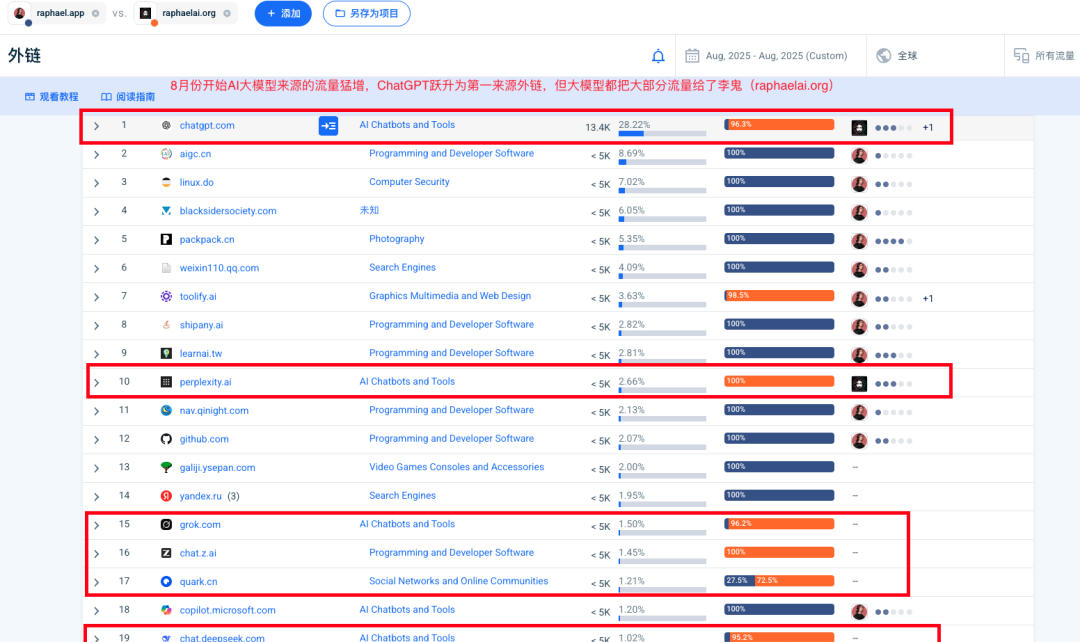The image size is (1080, 642).
Task: Click the 96.3% orange distribution bar
Action: [779, 125]
